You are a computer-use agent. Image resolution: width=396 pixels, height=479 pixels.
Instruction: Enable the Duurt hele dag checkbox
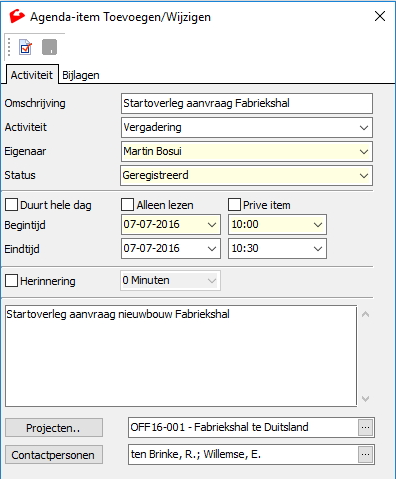click(x=11, y=205)
